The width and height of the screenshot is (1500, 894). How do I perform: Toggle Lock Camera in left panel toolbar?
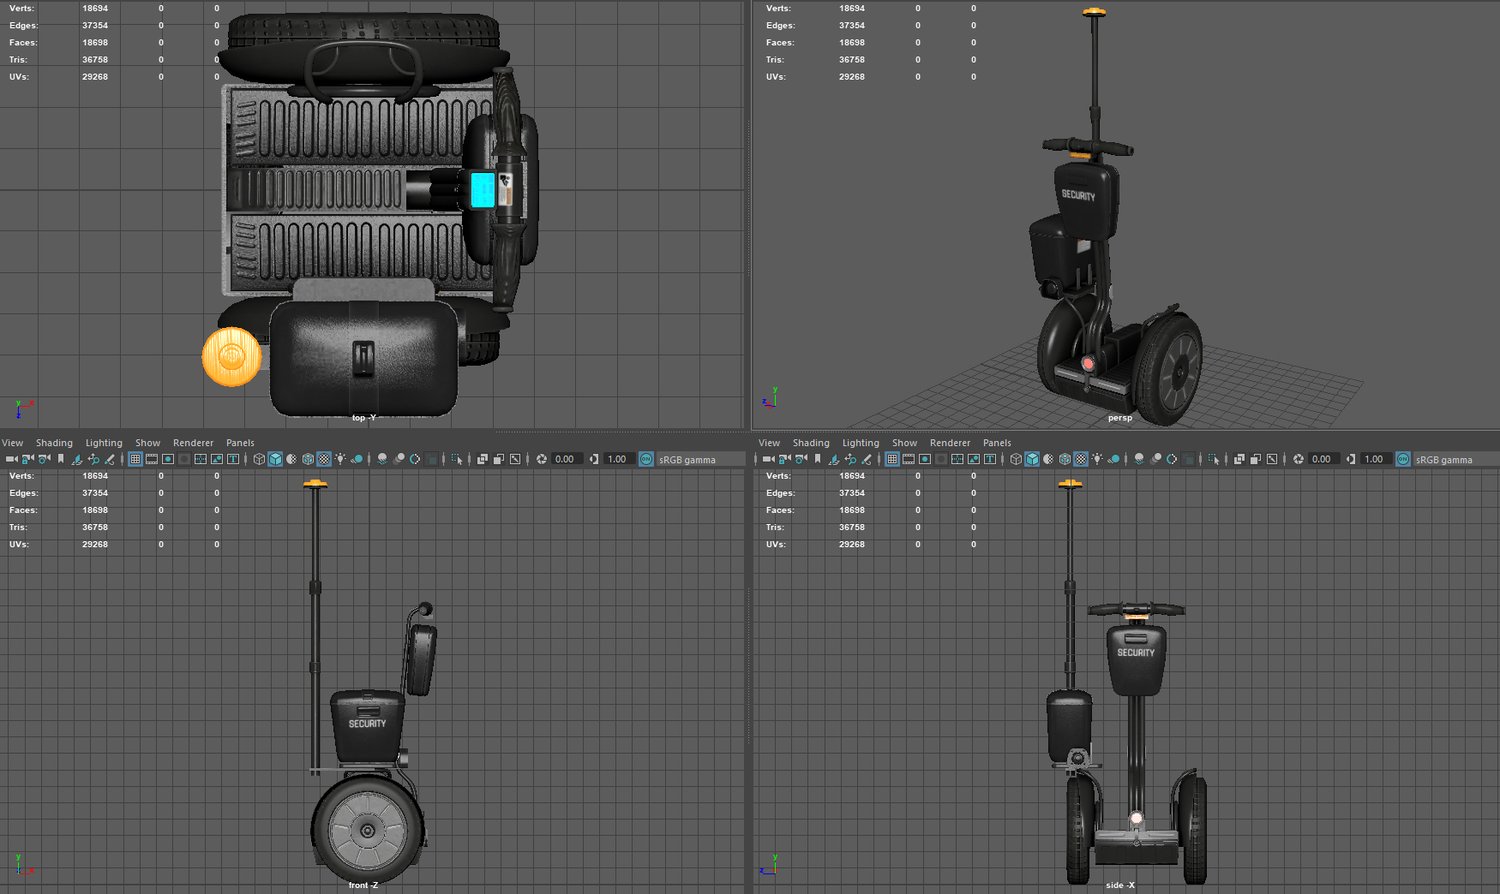[x=28, y=459]
